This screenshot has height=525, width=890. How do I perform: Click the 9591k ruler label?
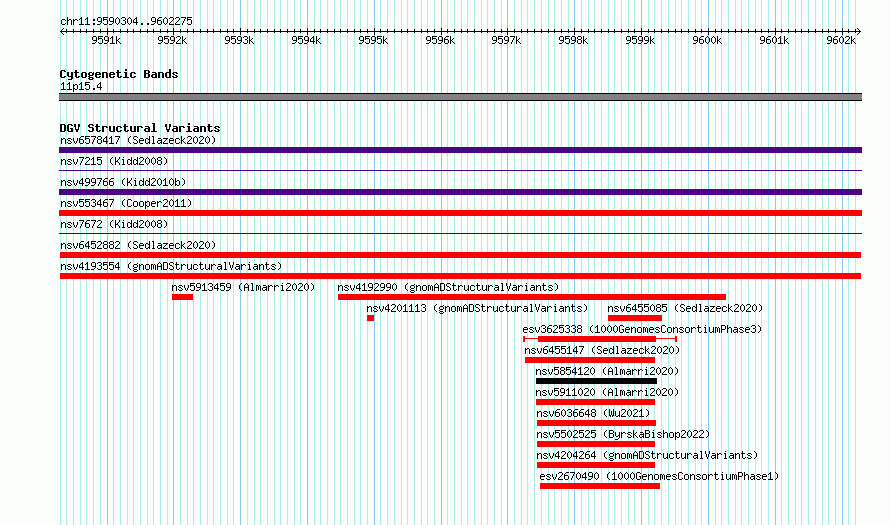point(106,40)
